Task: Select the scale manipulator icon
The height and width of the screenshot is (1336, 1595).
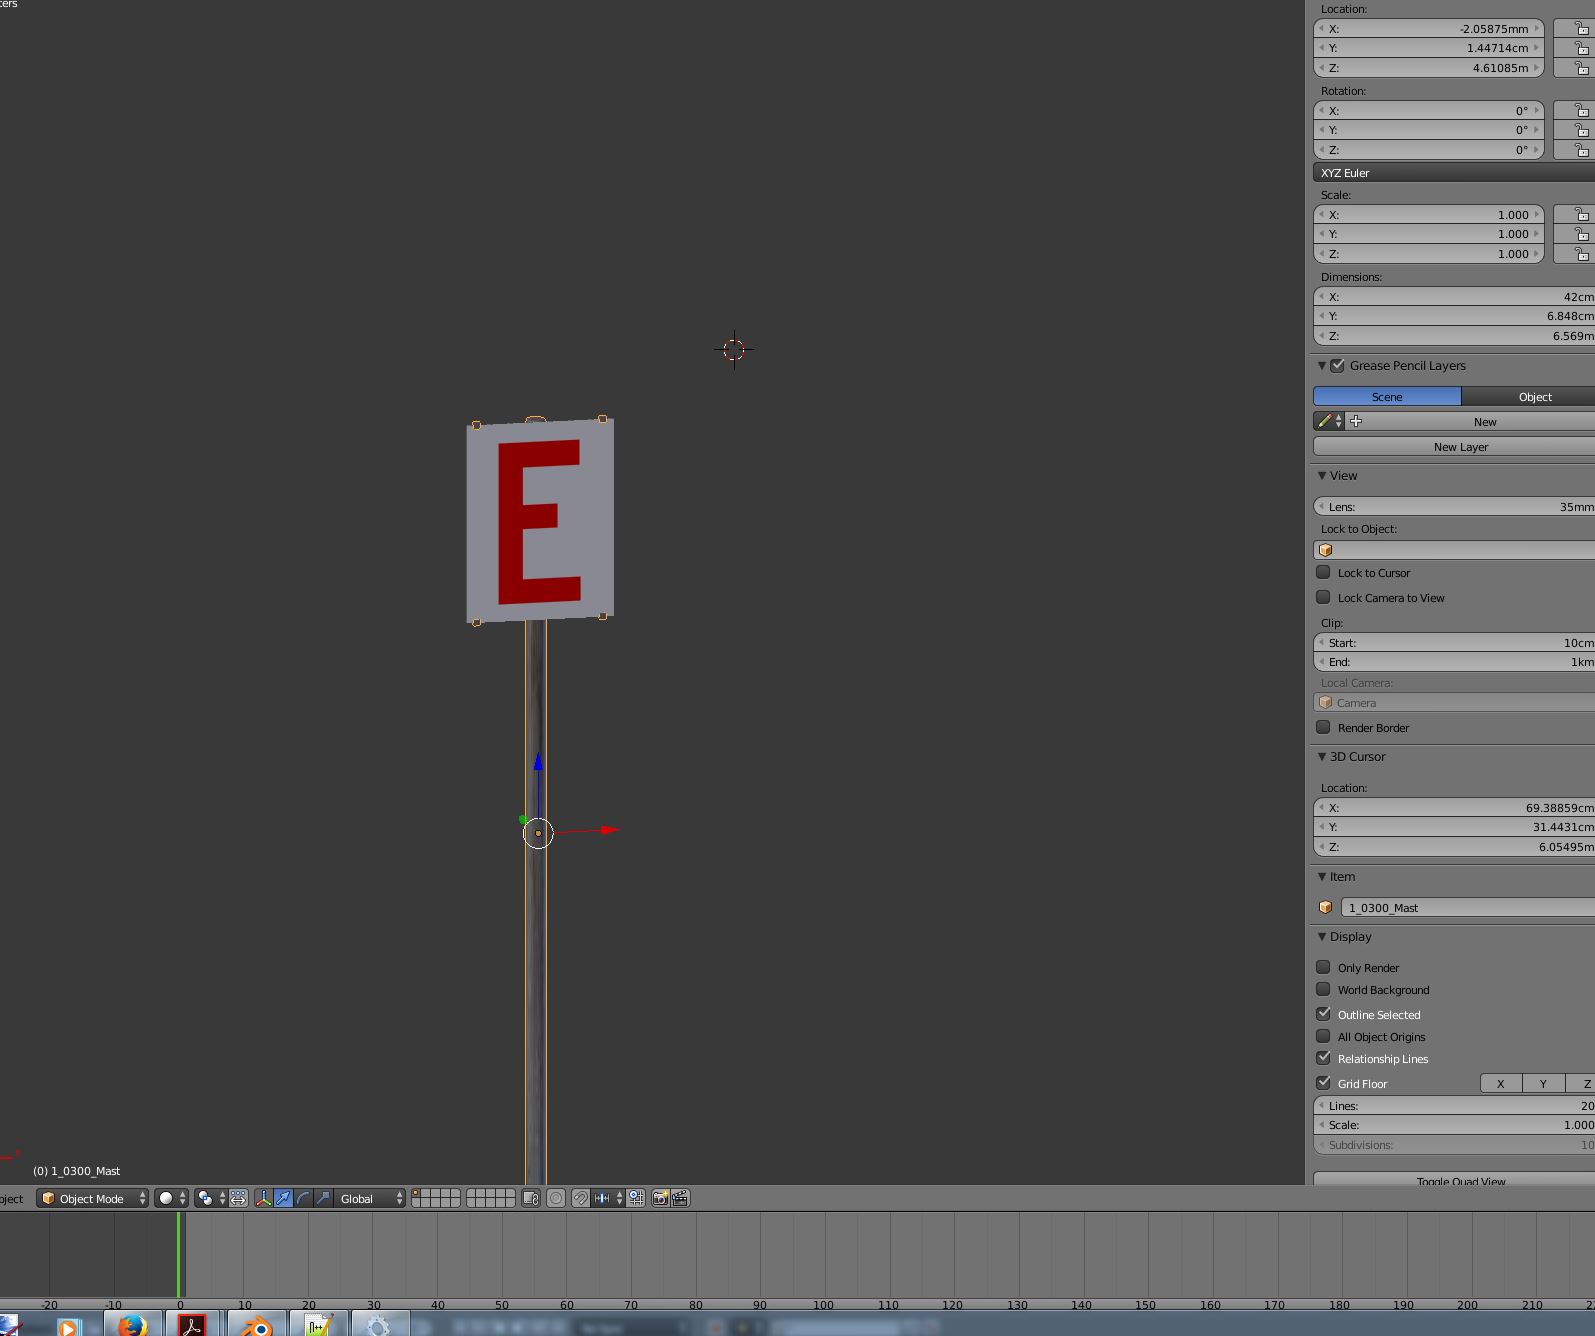Action: tap(323, 1198)
